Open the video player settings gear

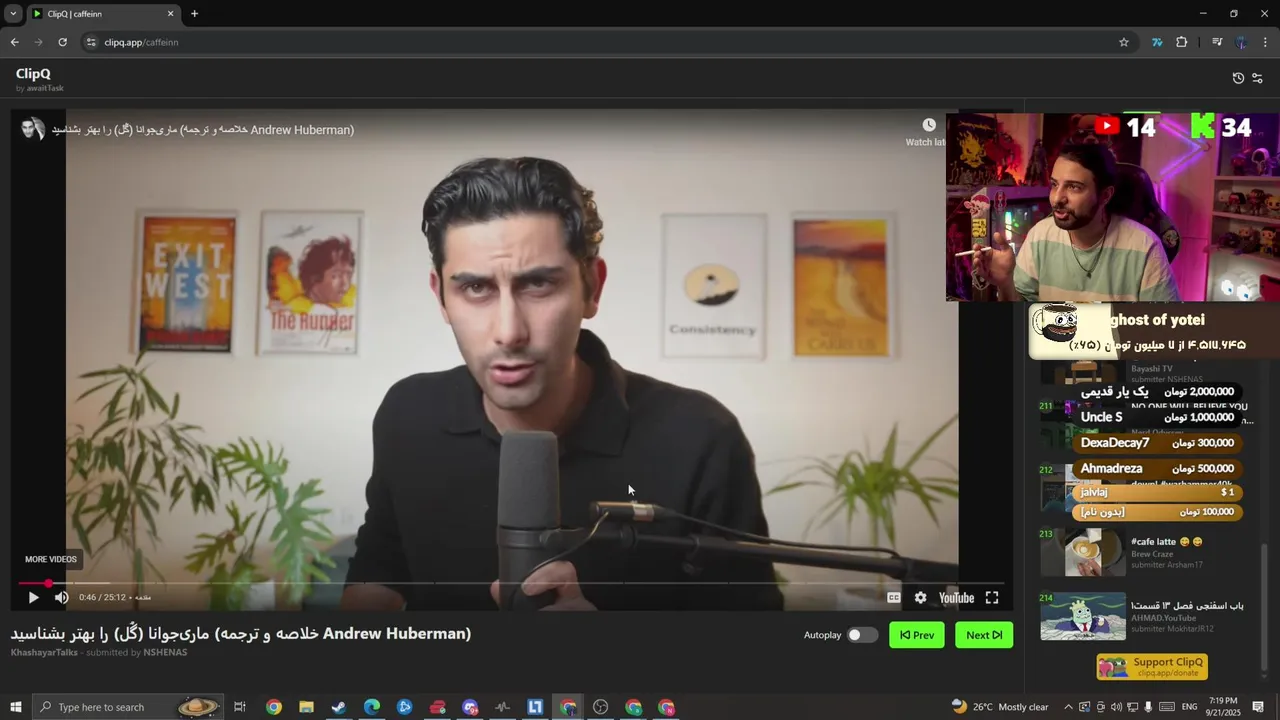tap(920, 598)
